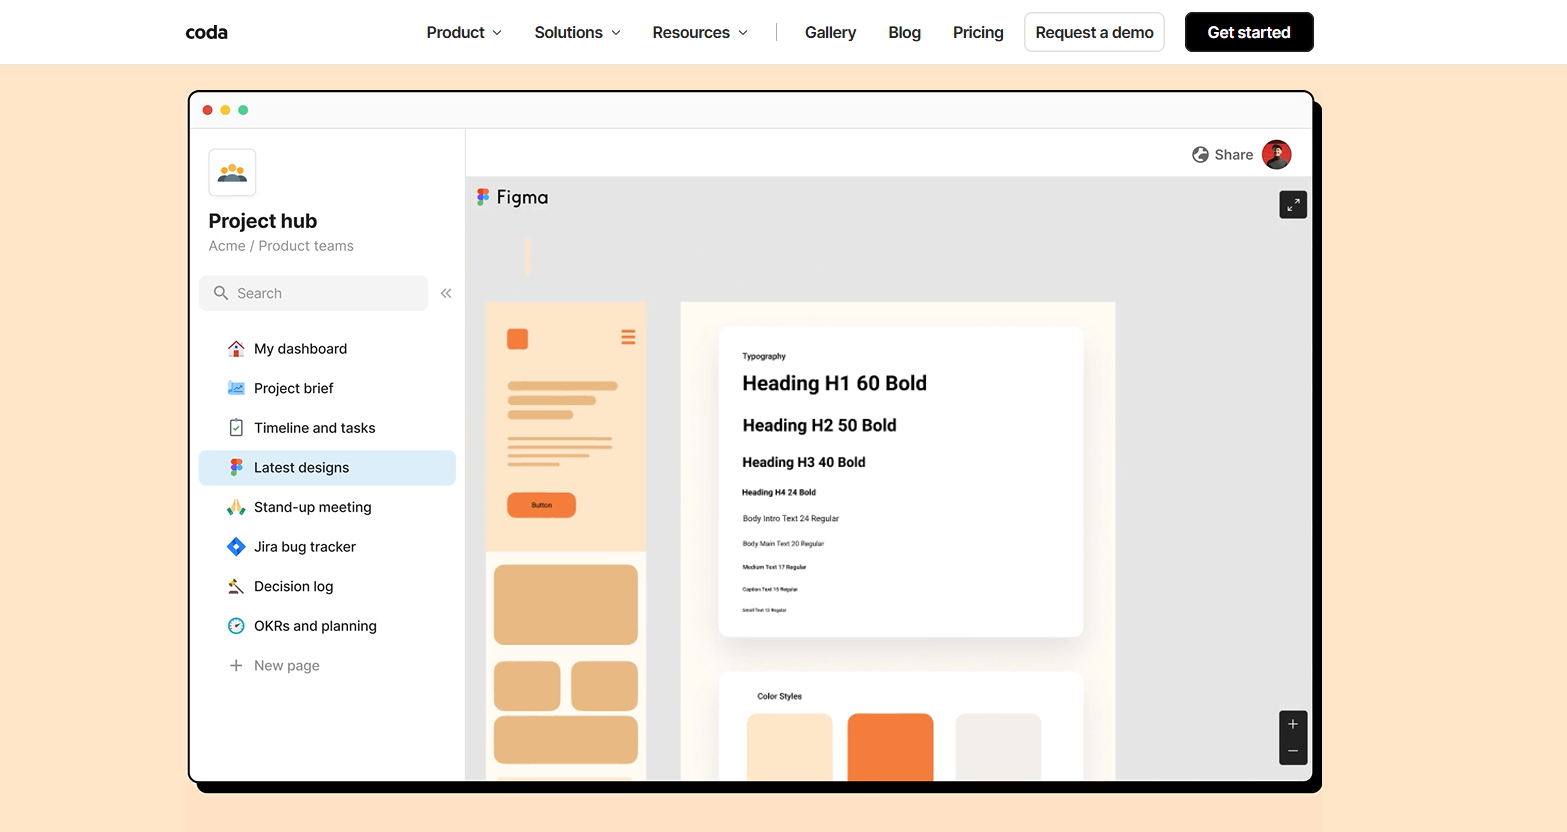Click the user avatar next to Share
Image resolution: width=1567 pixels, height=832 pixels.
(x=1277, y=154)
